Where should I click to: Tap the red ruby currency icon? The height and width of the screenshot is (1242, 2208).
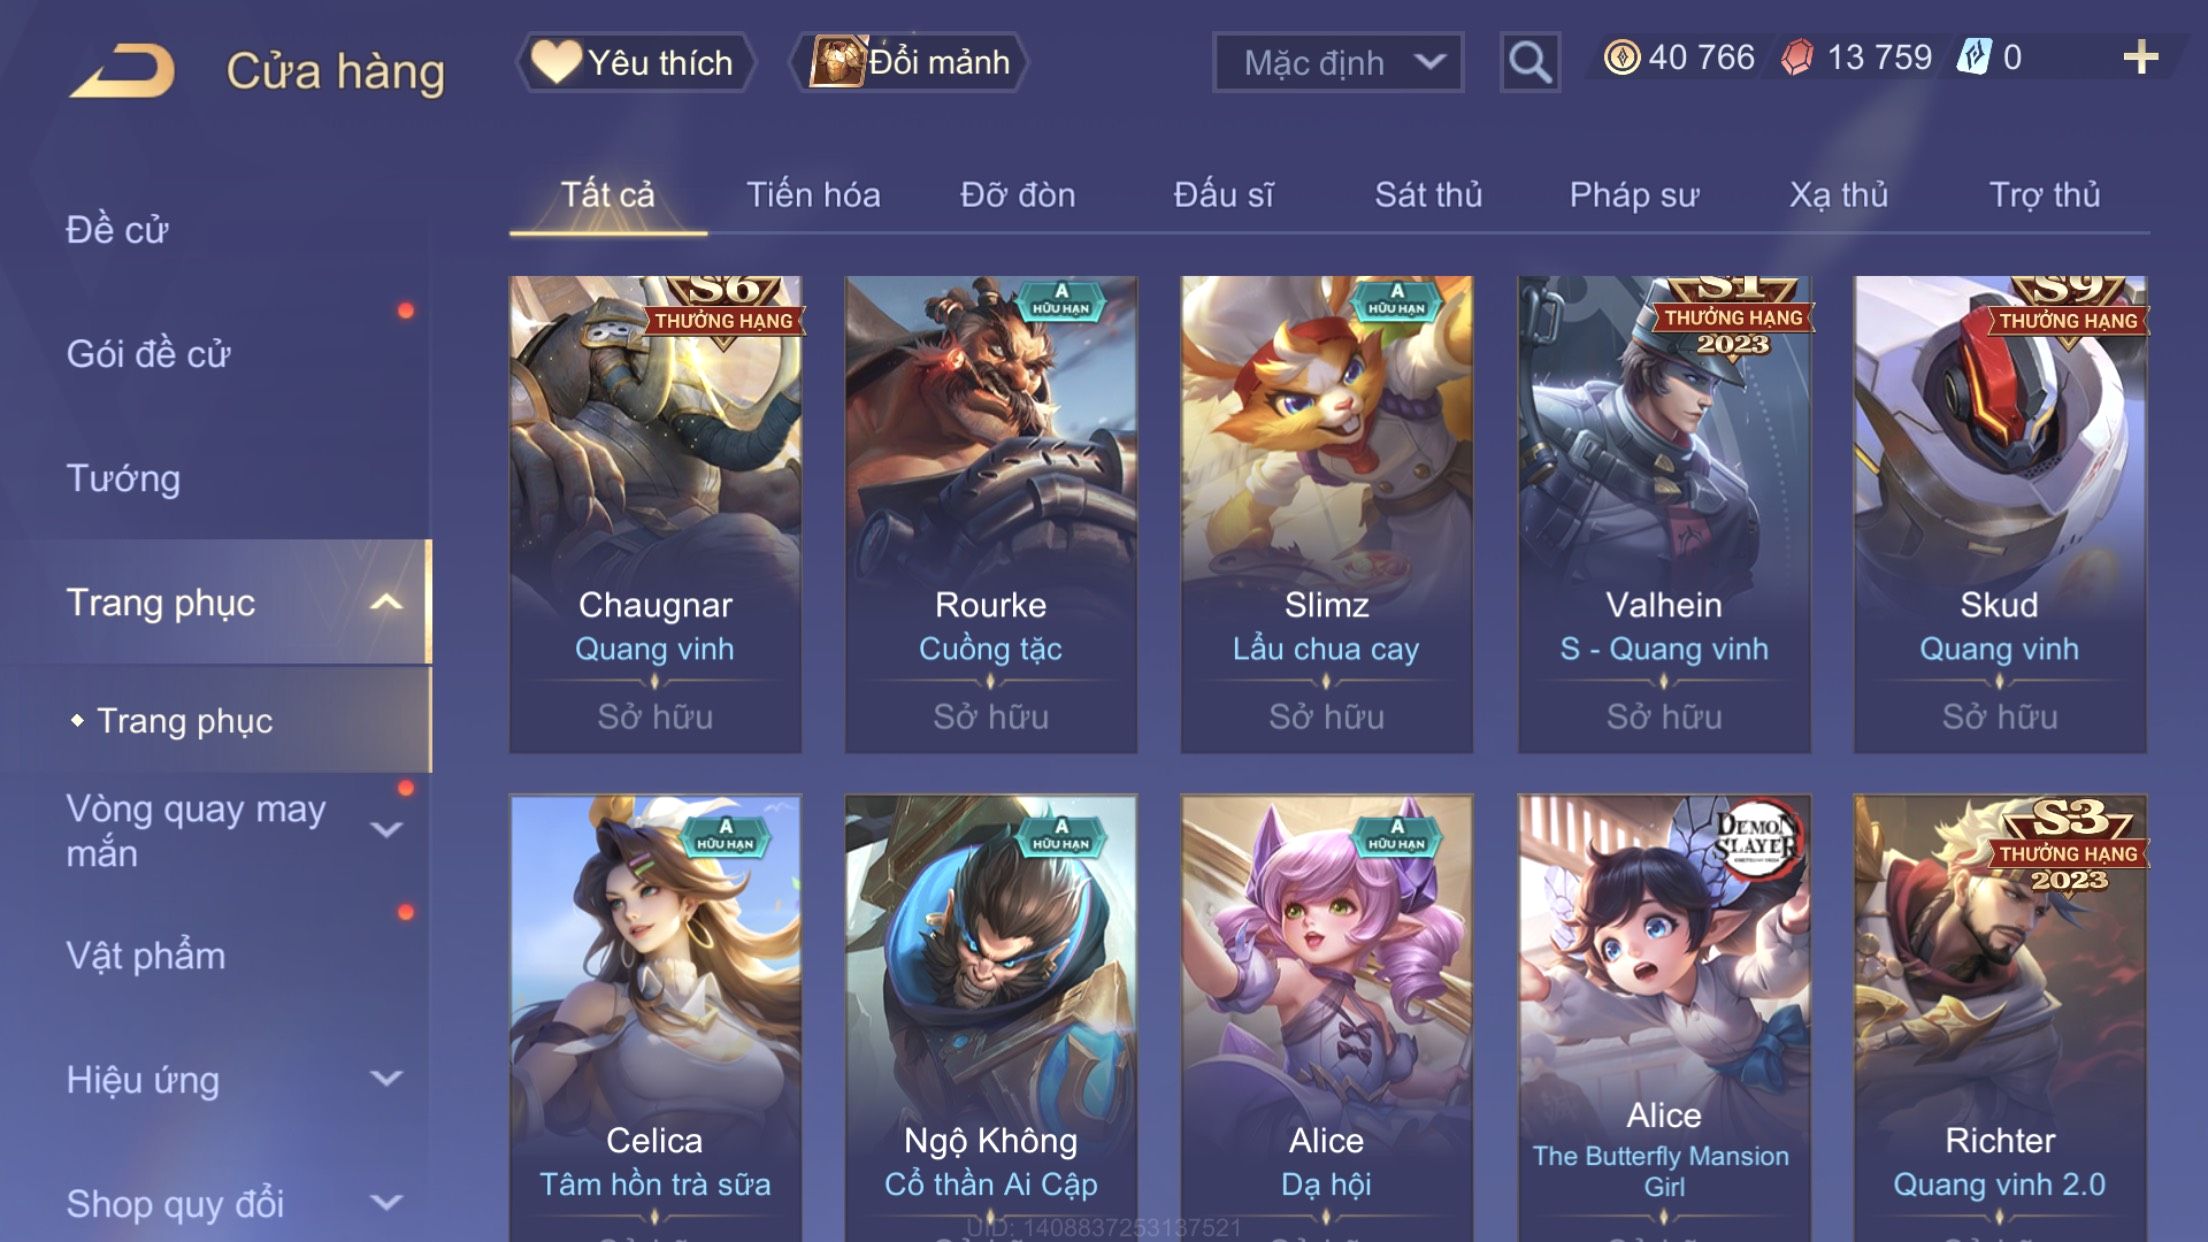[1798, 57]
